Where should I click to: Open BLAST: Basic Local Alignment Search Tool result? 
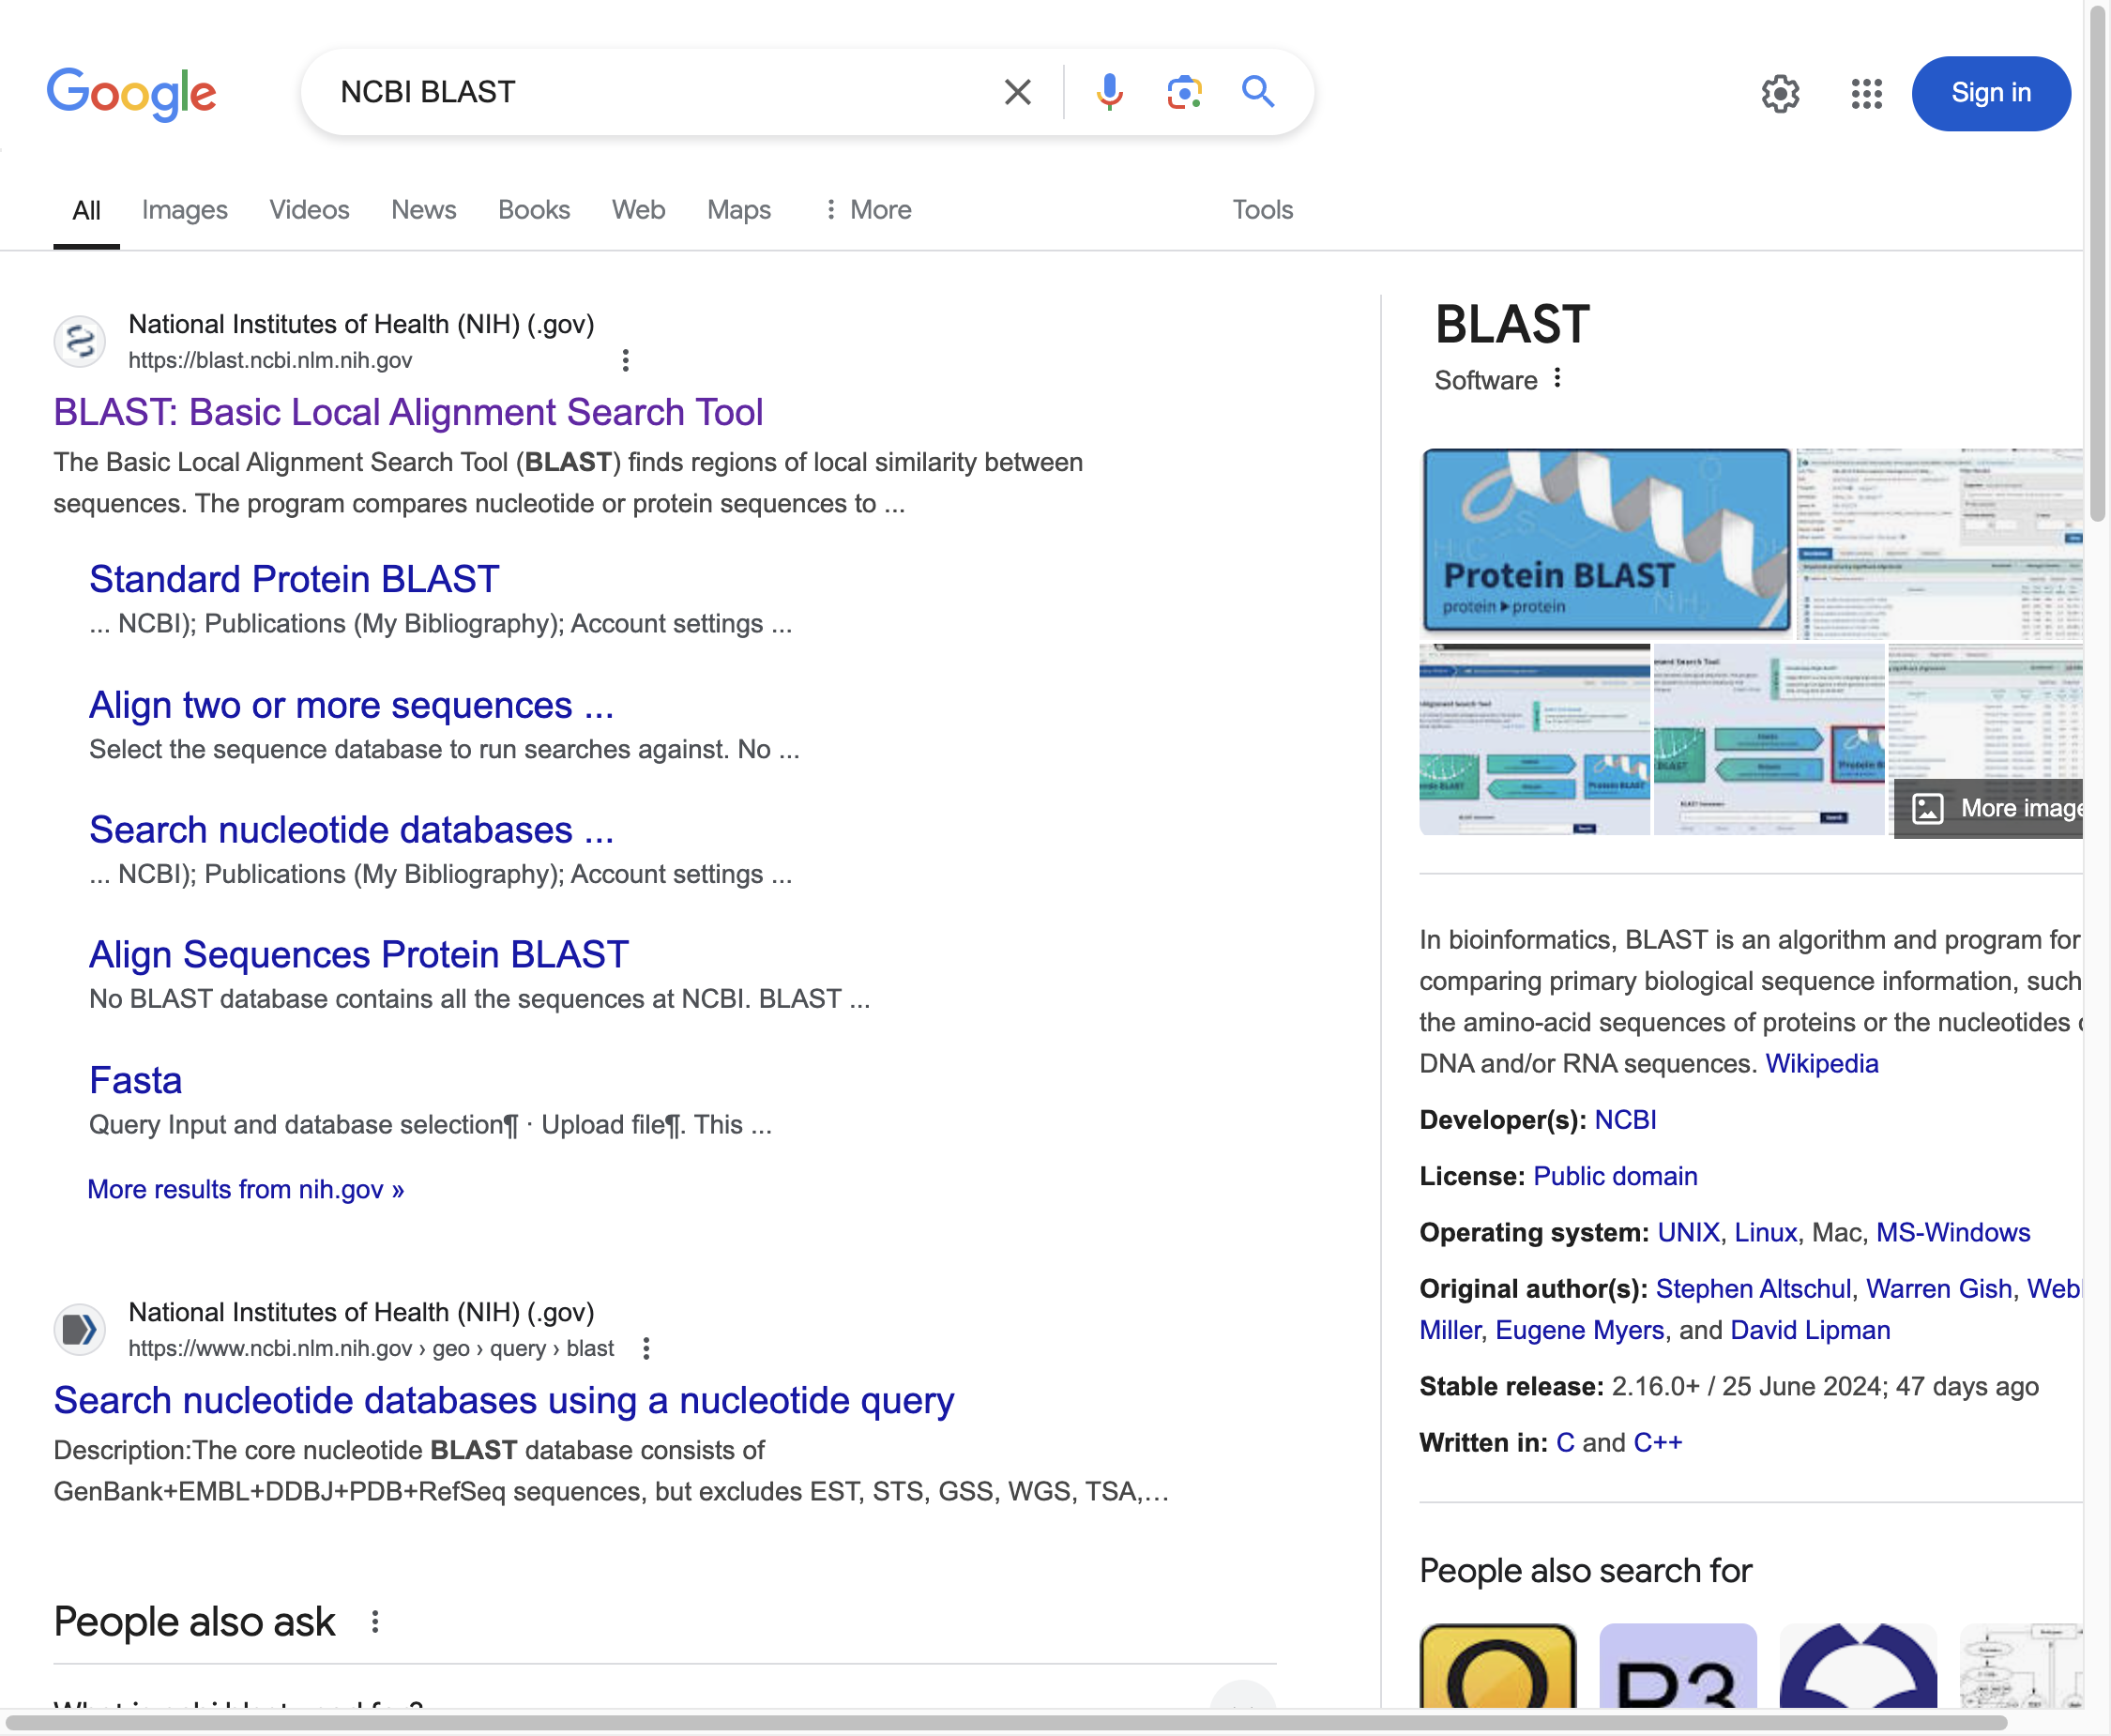point(408,412)
